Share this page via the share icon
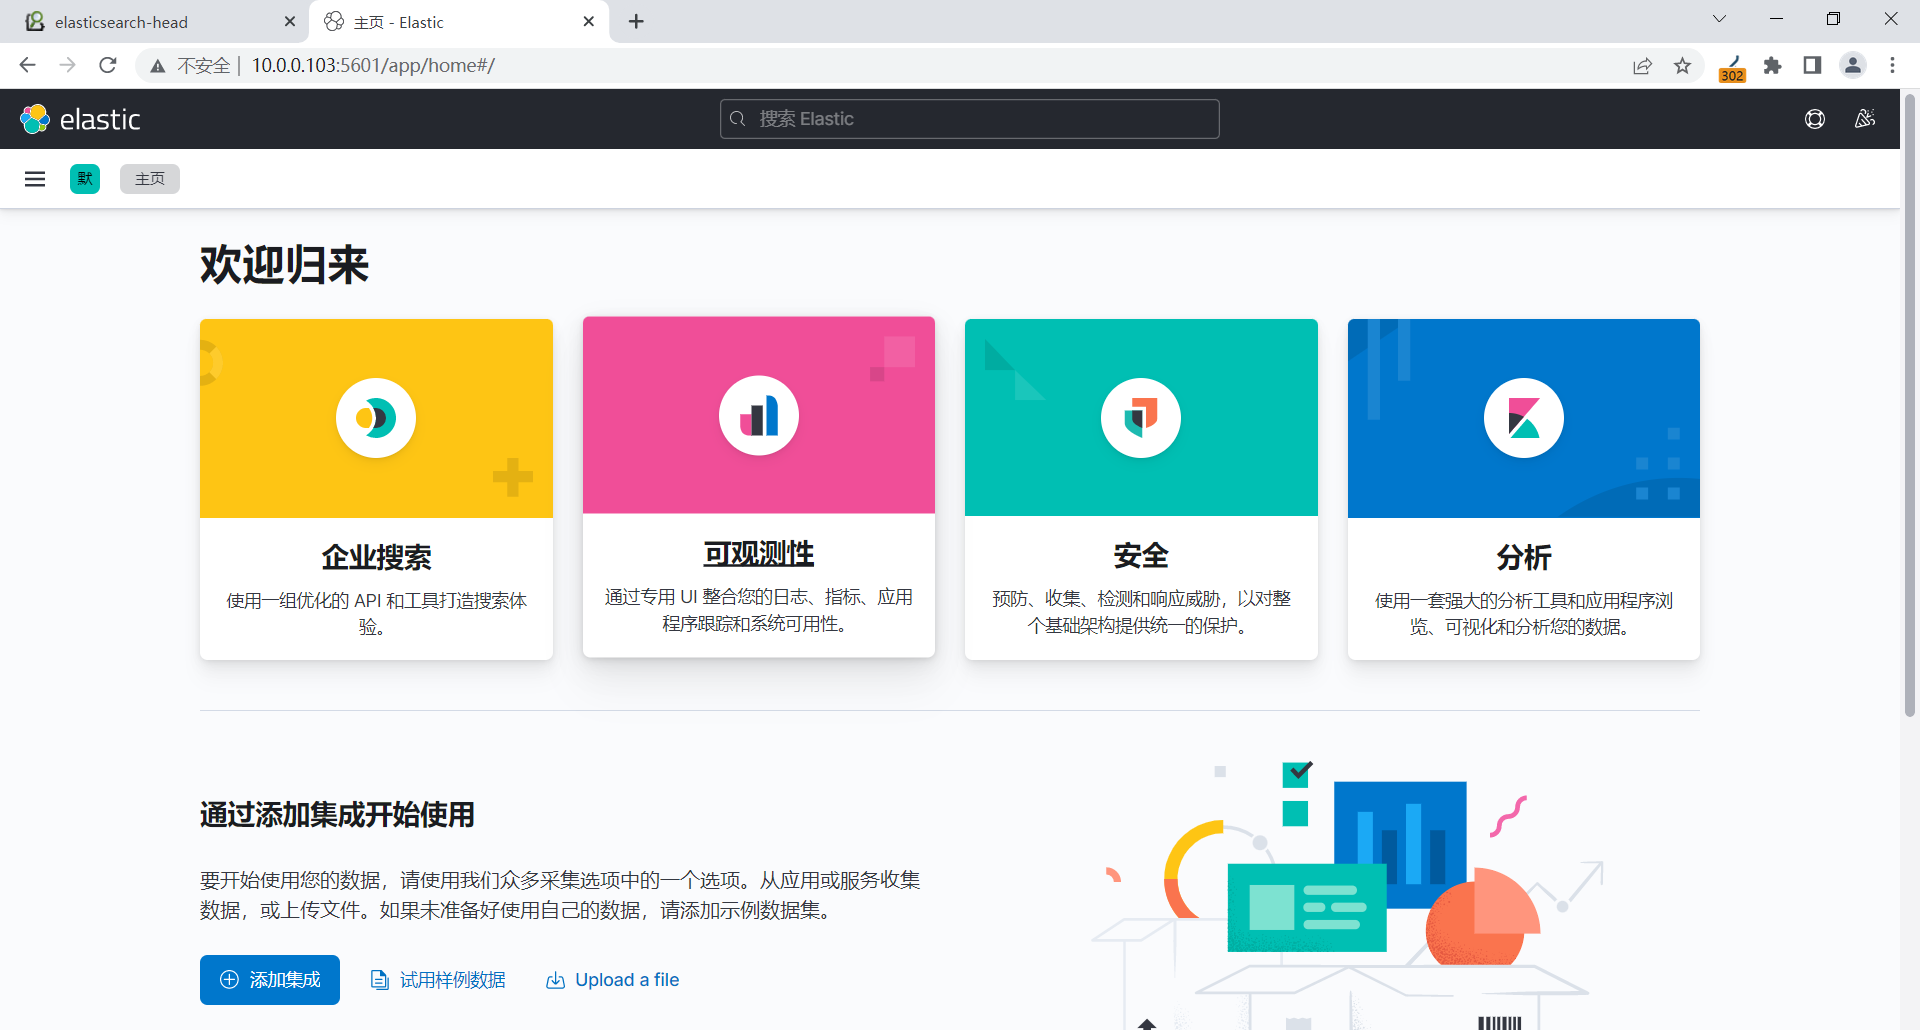The width and height of the screenshot is (1920, 1030). 1643,65
